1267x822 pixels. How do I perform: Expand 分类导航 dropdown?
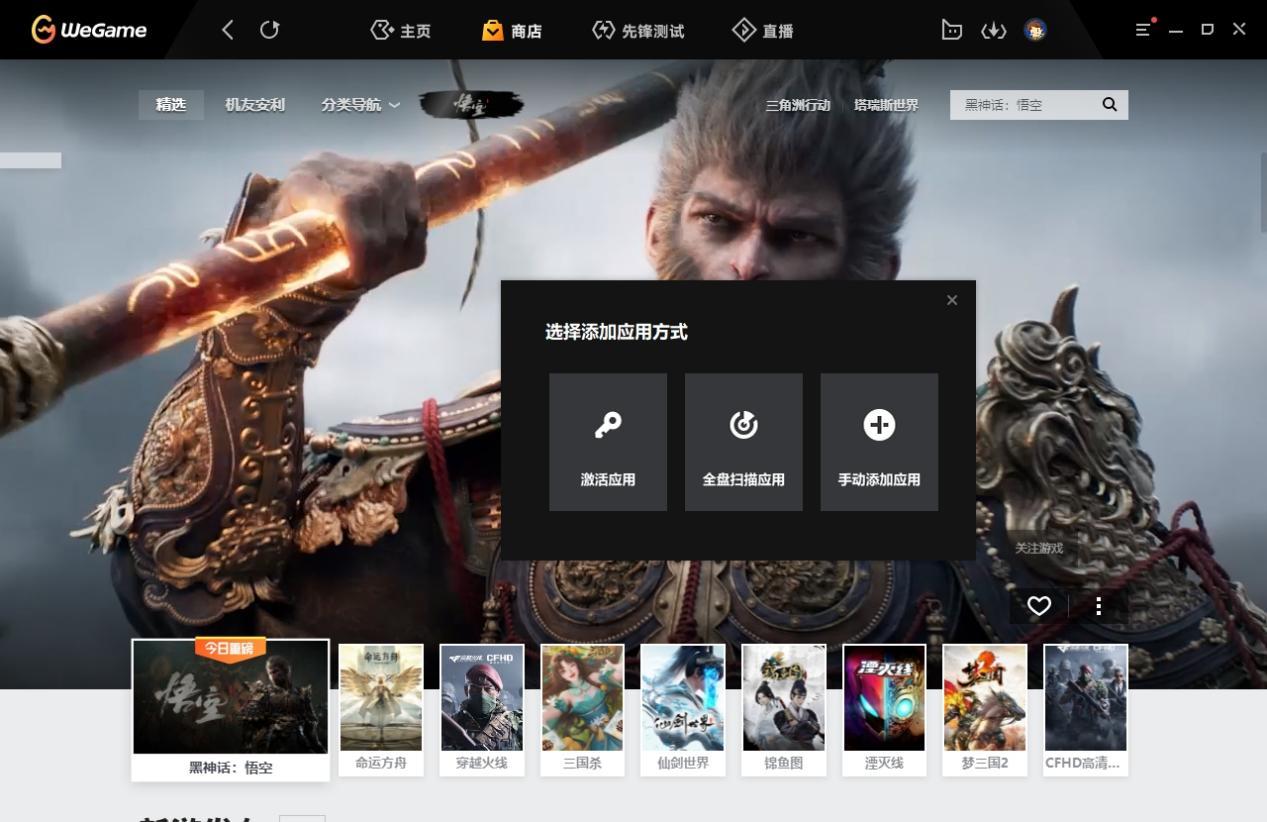click(x=360, y=105)
